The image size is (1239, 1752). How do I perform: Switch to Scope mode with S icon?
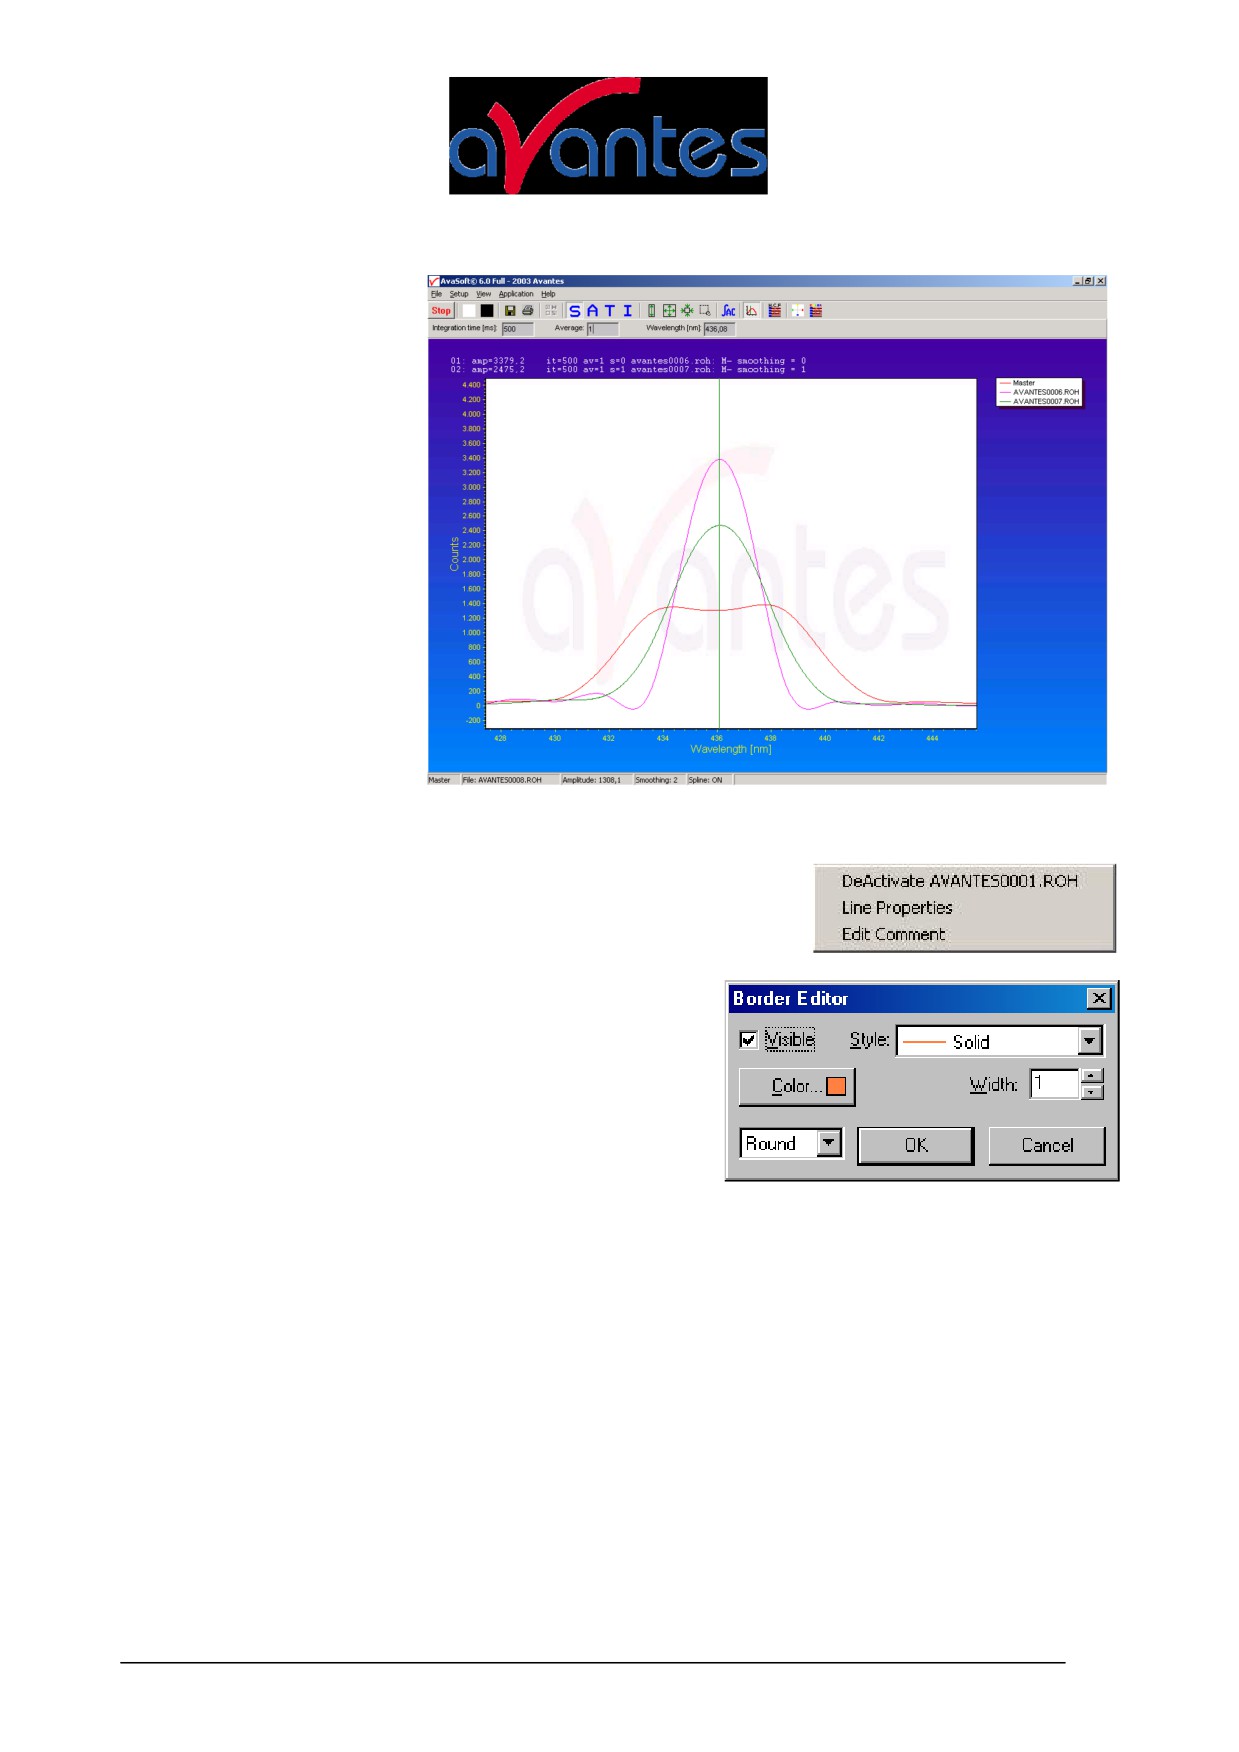[575, 311]
